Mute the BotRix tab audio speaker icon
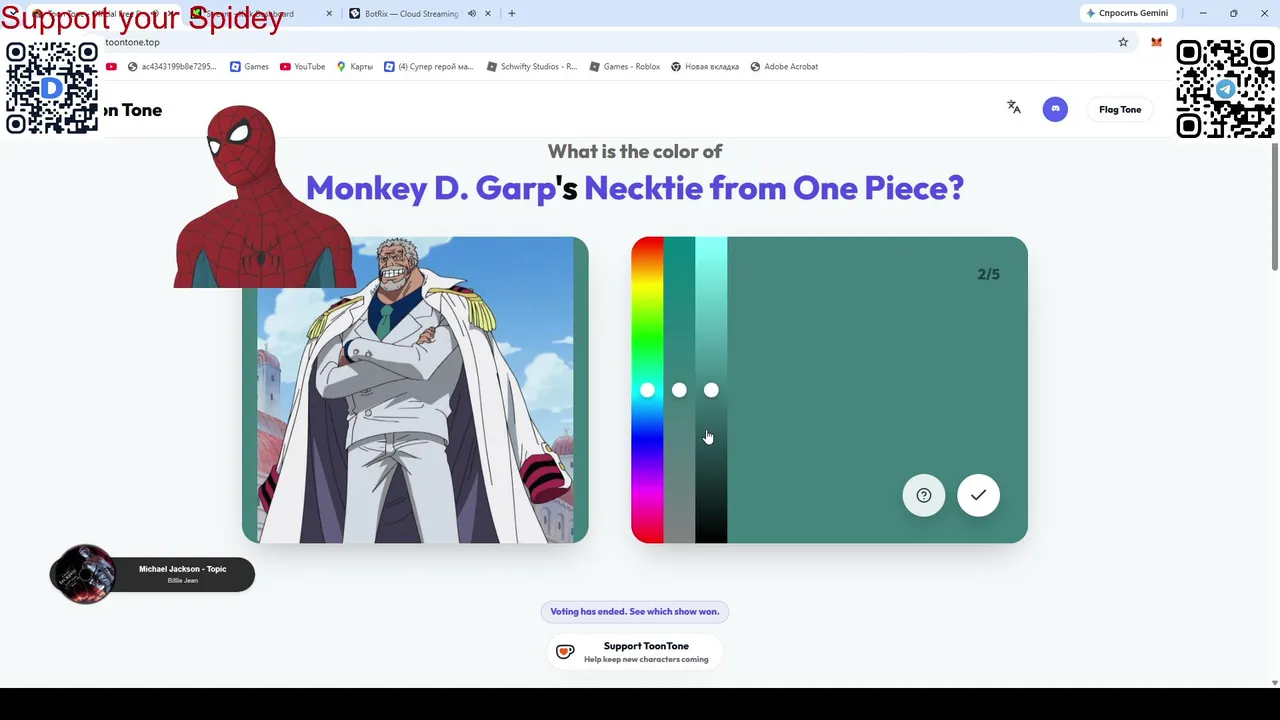 click(471, 14)
